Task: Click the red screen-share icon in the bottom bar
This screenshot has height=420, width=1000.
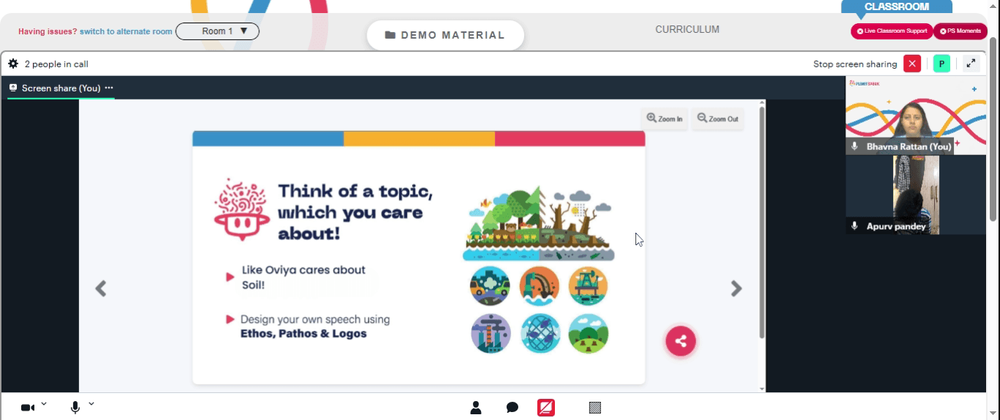Action: point(546,407)
